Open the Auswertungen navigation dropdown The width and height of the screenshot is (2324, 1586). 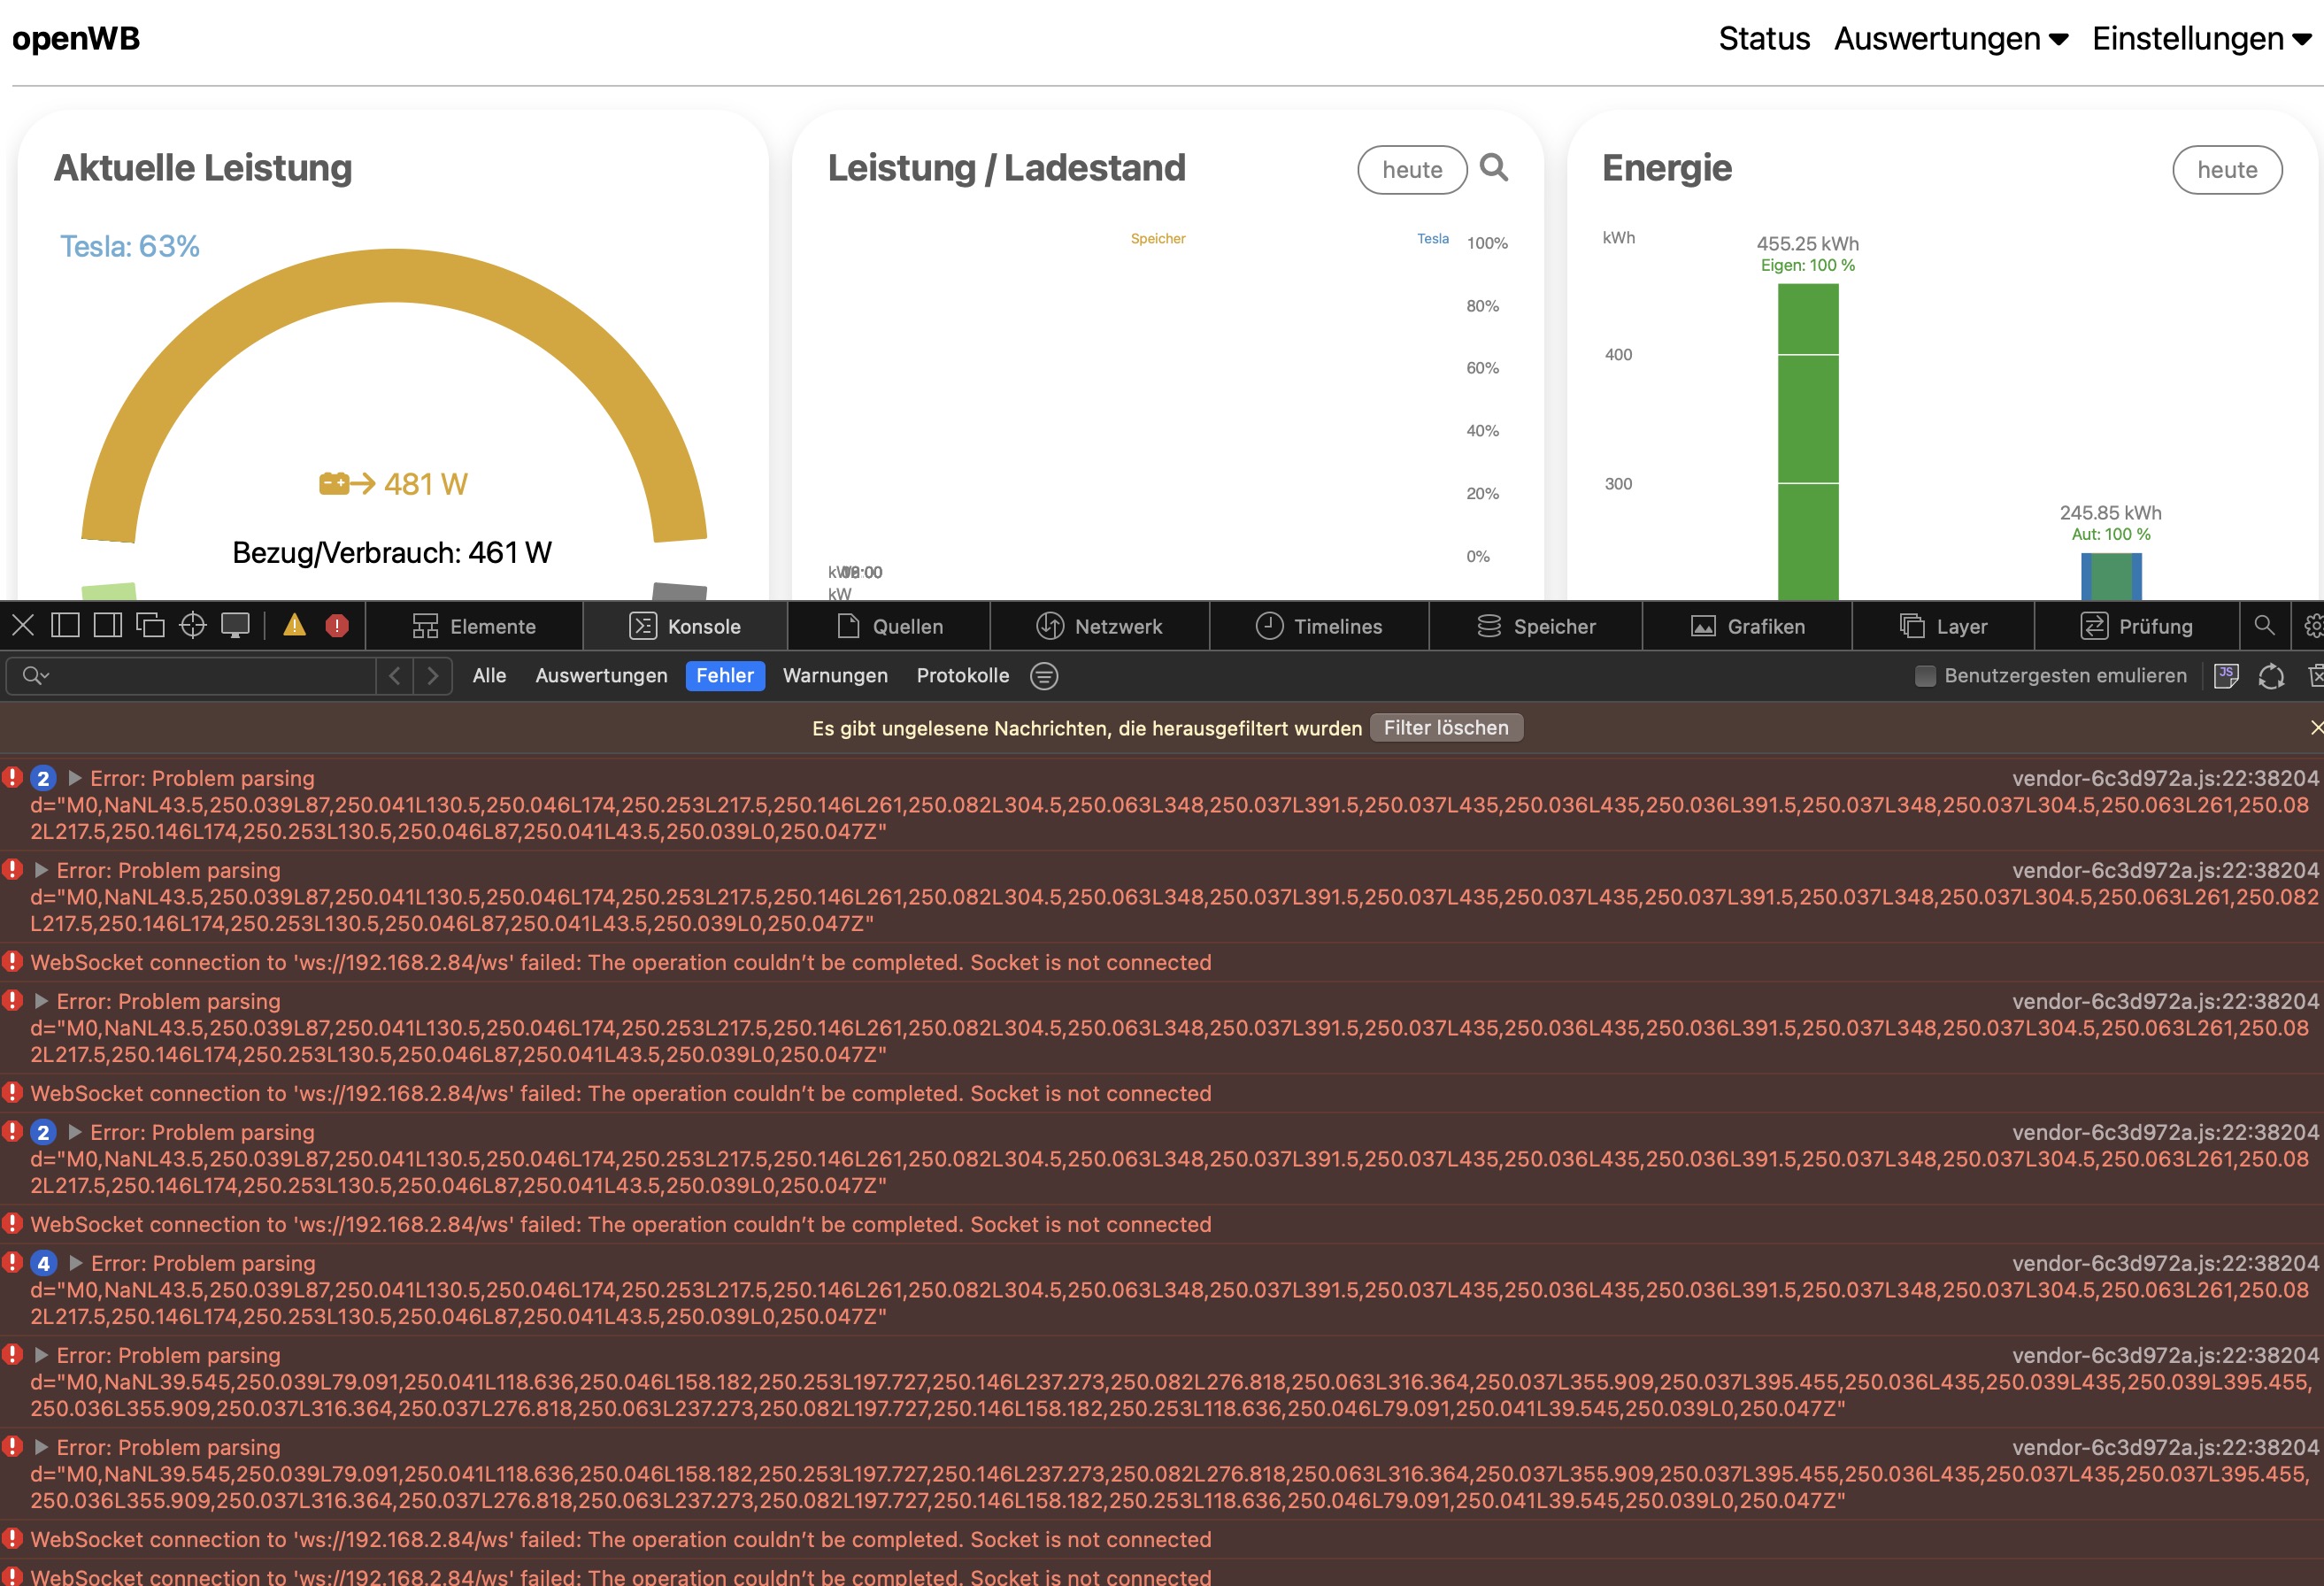pos(1950,39)
